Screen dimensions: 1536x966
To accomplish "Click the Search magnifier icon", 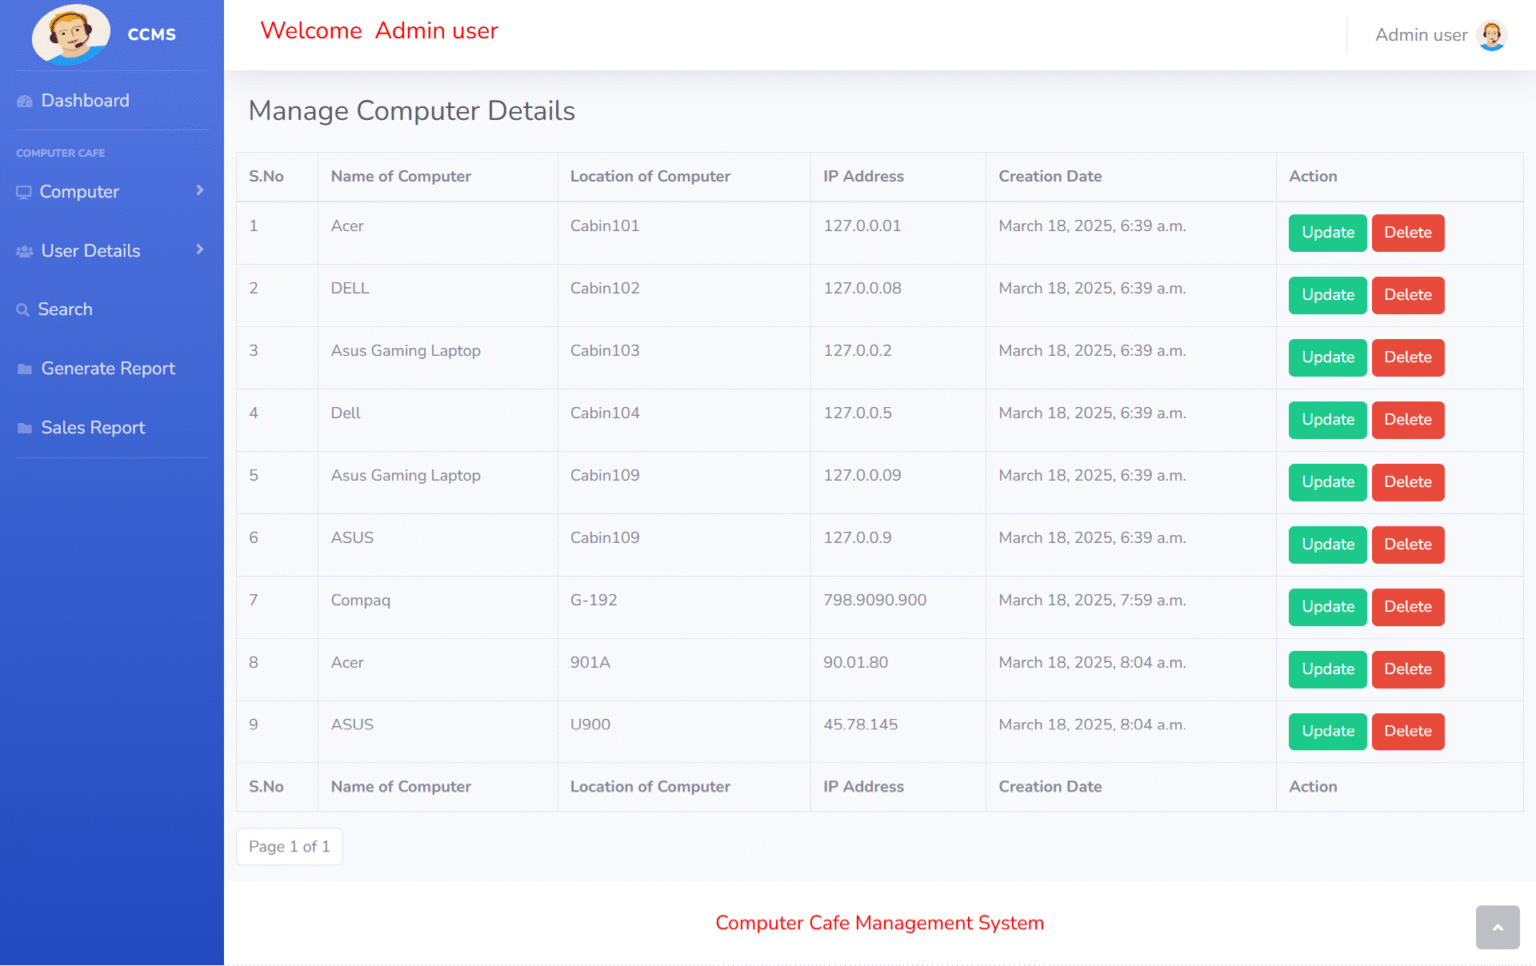I will pos(22,309).
